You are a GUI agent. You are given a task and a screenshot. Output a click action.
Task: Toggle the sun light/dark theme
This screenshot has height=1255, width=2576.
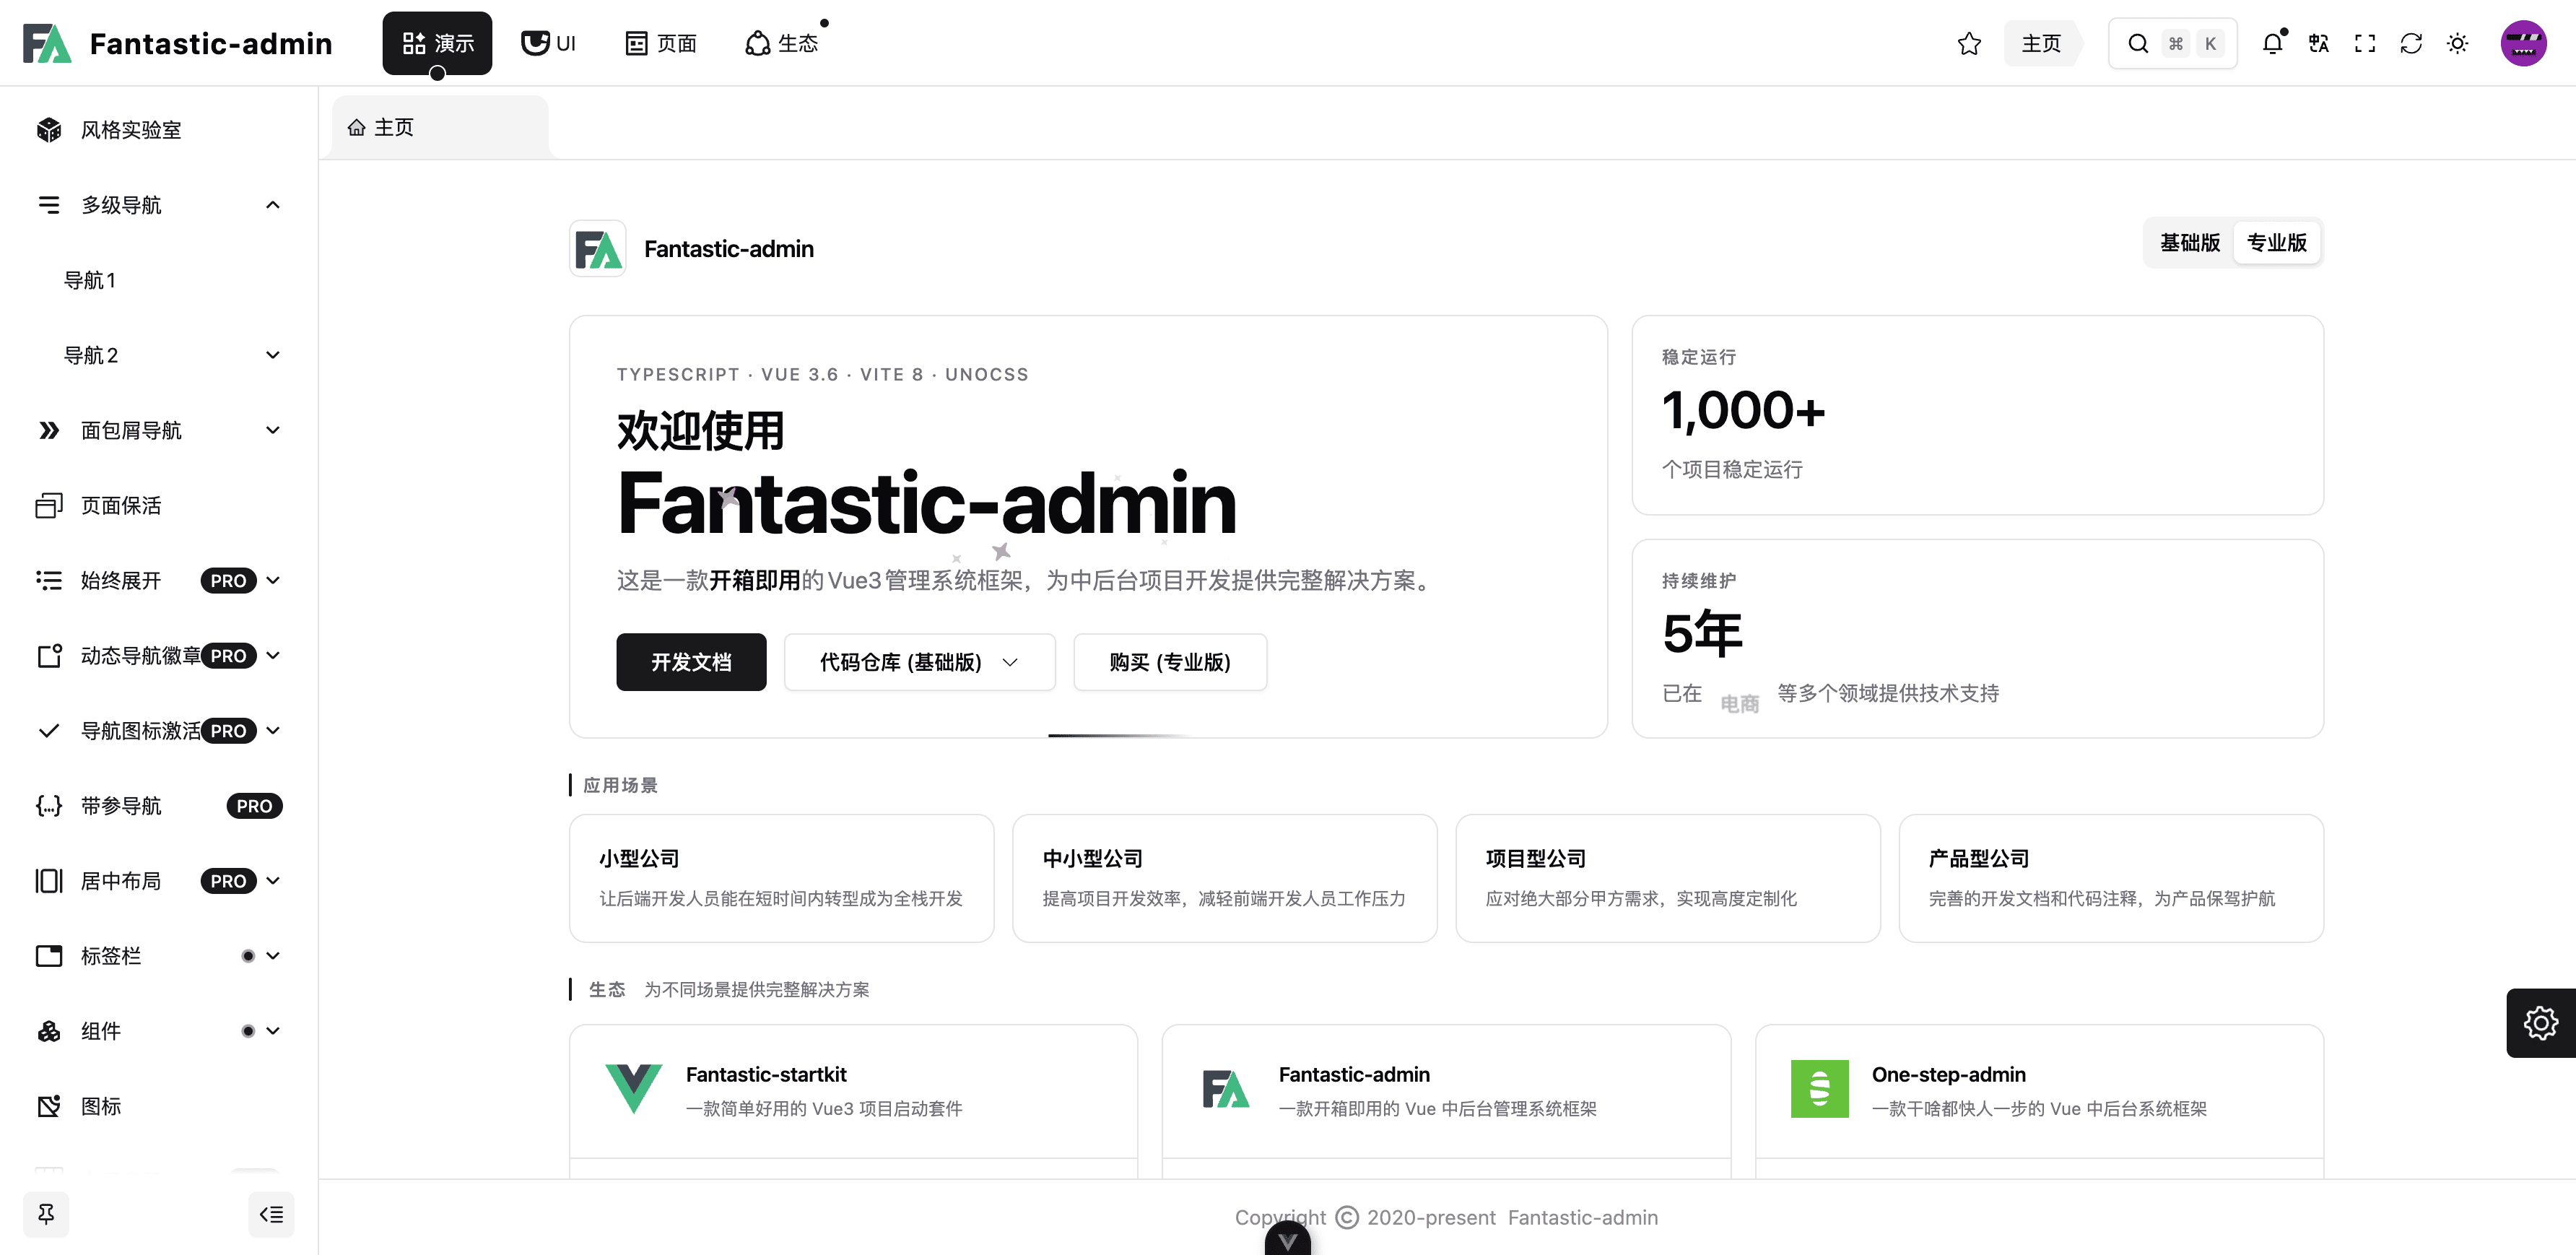pyautogui.click(x=2457, y=43)
